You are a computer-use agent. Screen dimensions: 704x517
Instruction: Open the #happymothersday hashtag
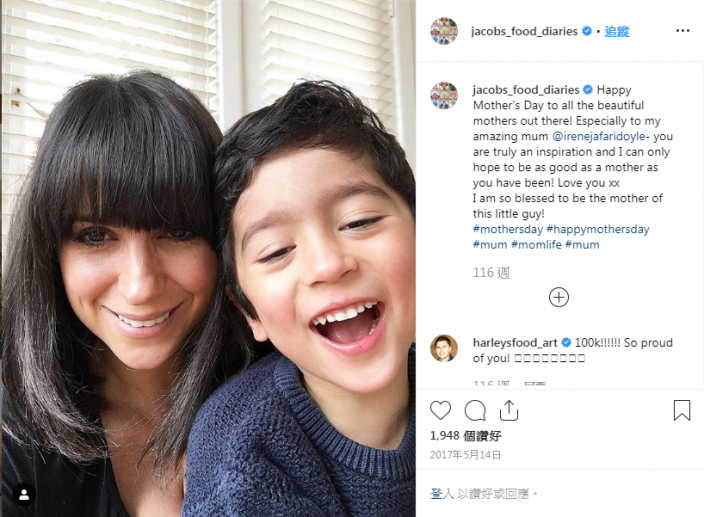(x=598, y=229)
